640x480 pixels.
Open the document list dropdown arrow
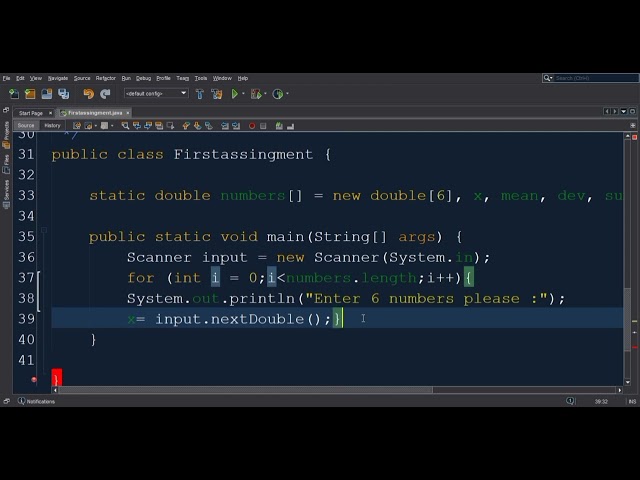624,111
